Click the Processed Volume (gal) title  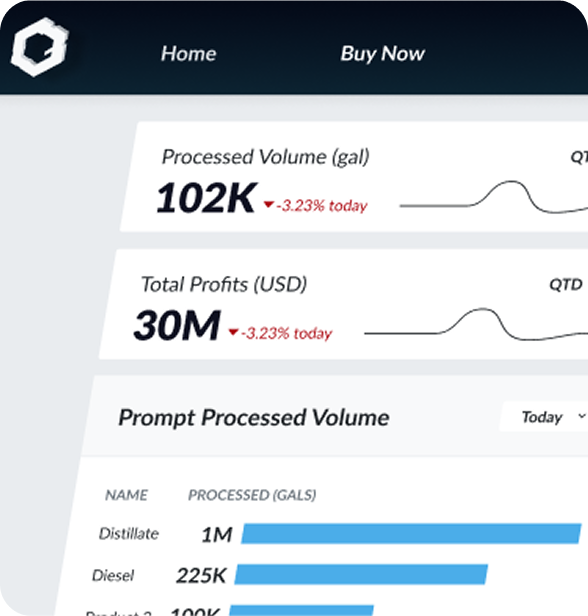(266, 157)
